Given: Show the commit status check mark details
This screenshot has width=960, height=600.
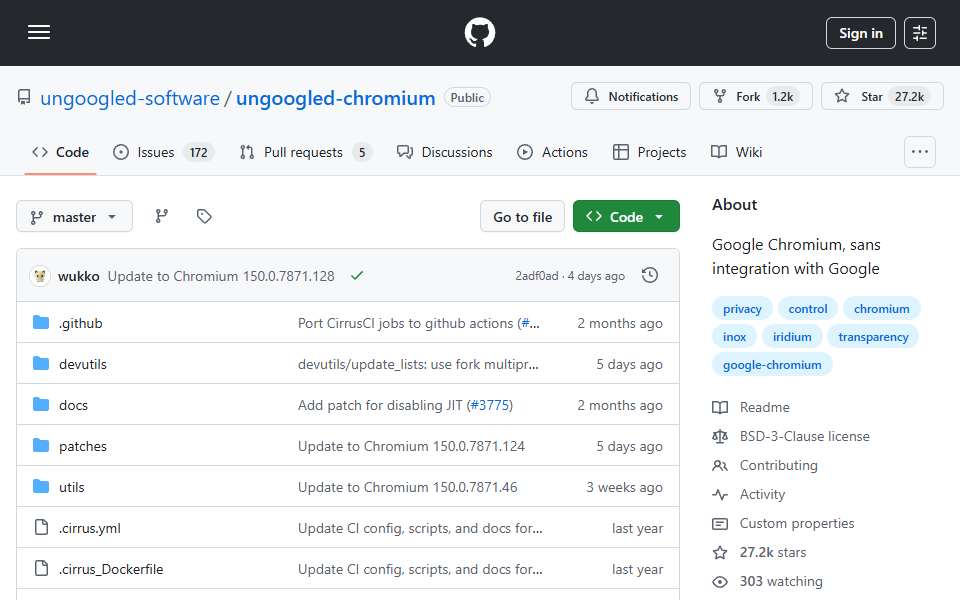Looking at the screenshot, I should [357, 276].
